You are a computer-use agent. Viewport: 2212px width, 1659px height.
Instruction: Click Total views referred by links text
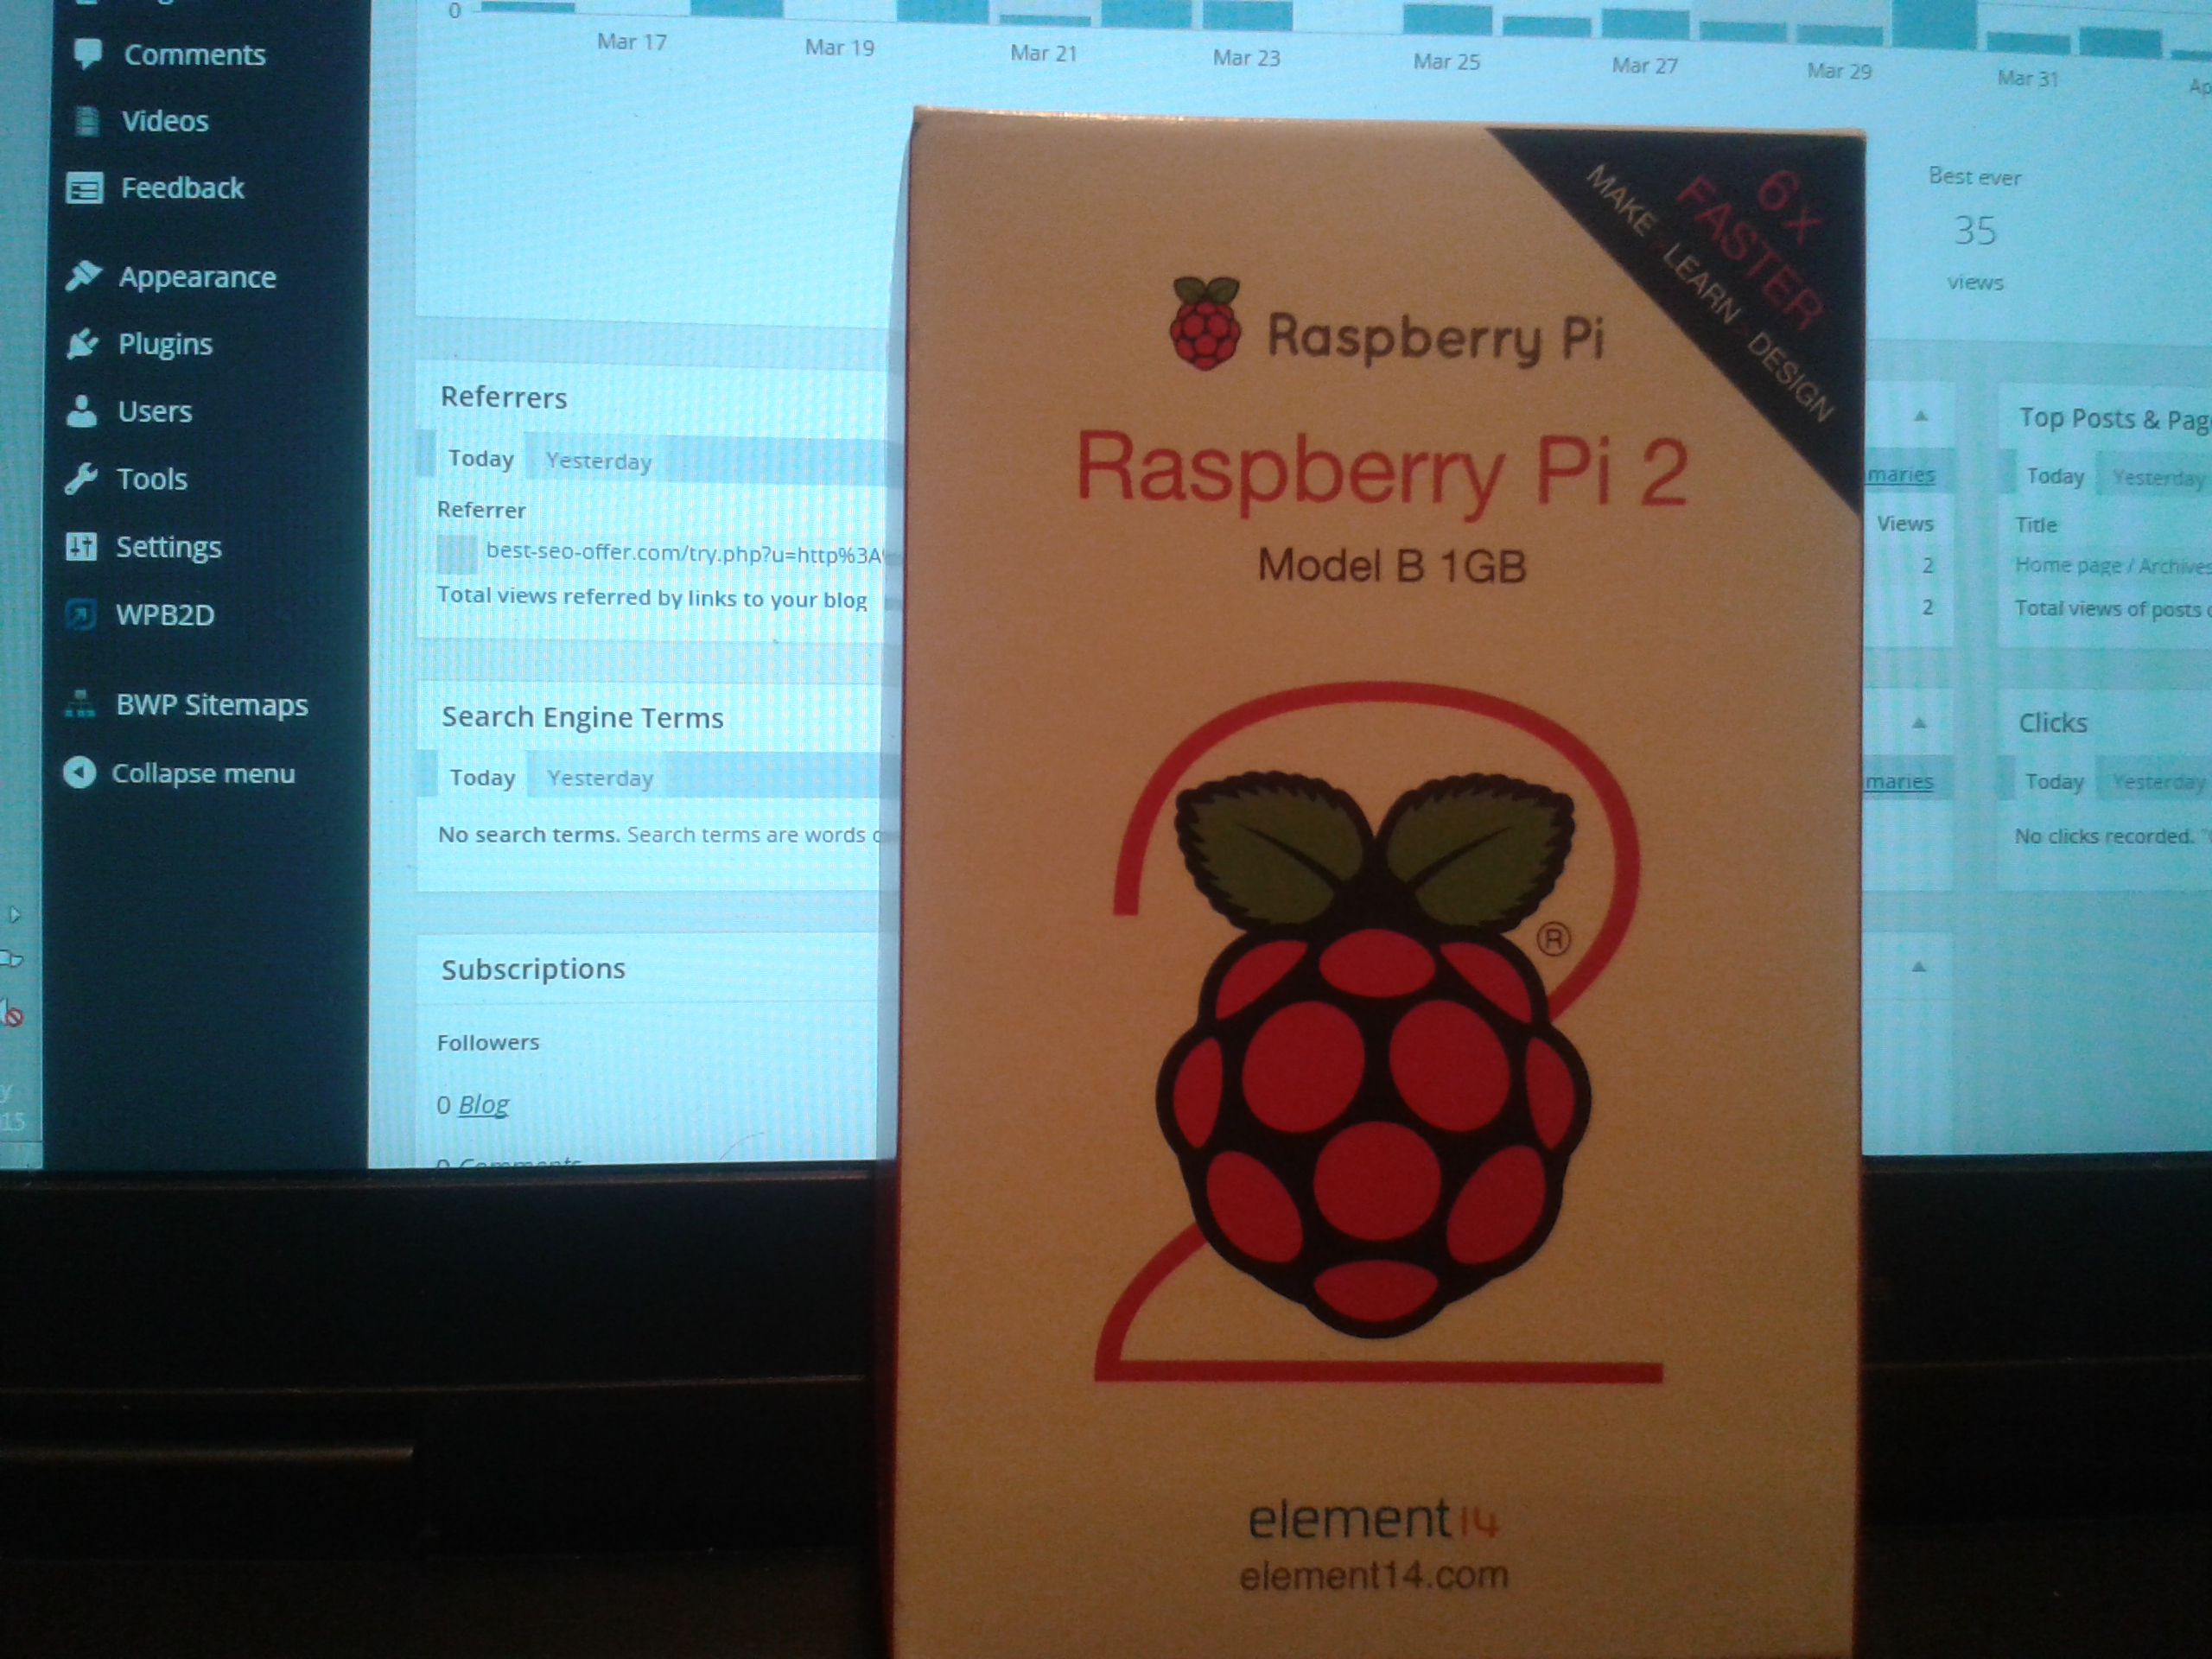(652, 597)
